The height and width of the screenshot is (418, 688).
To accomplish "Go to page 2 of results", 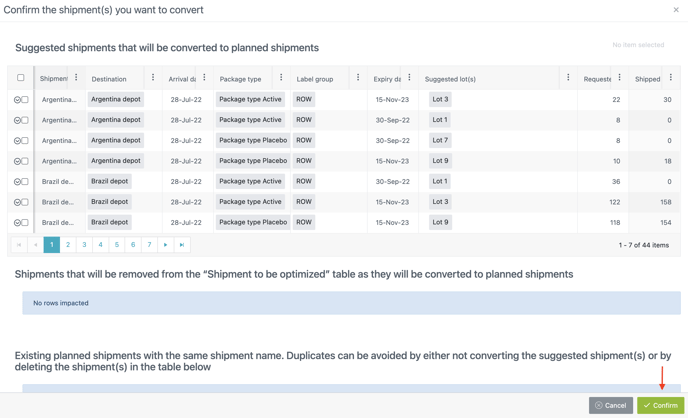I will [x=68, y=245].
